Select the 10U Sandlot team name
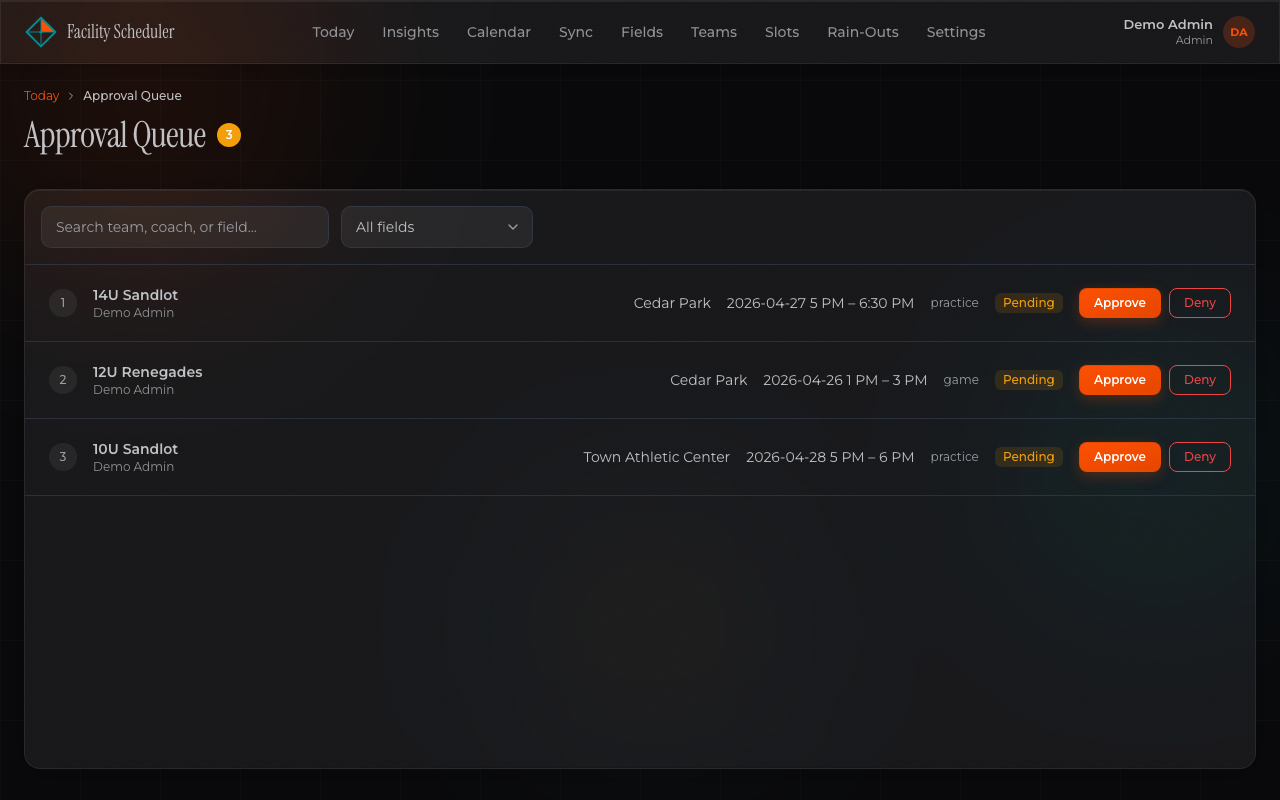 (136, 449)
